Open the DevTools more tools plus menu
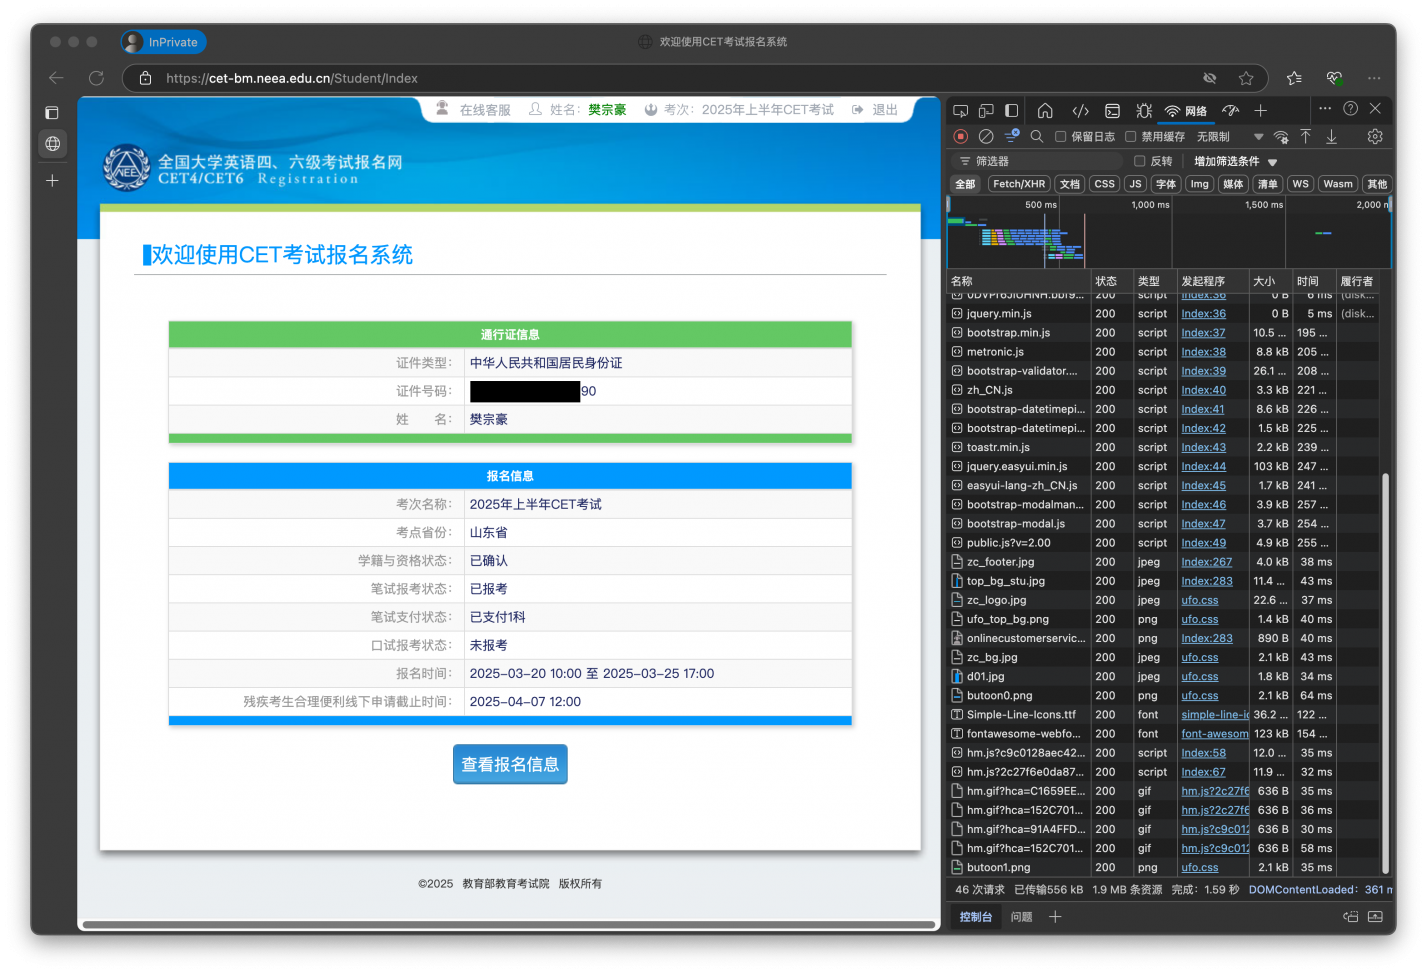Screen dimensions: 1427x973 (x=1260, y=111)
